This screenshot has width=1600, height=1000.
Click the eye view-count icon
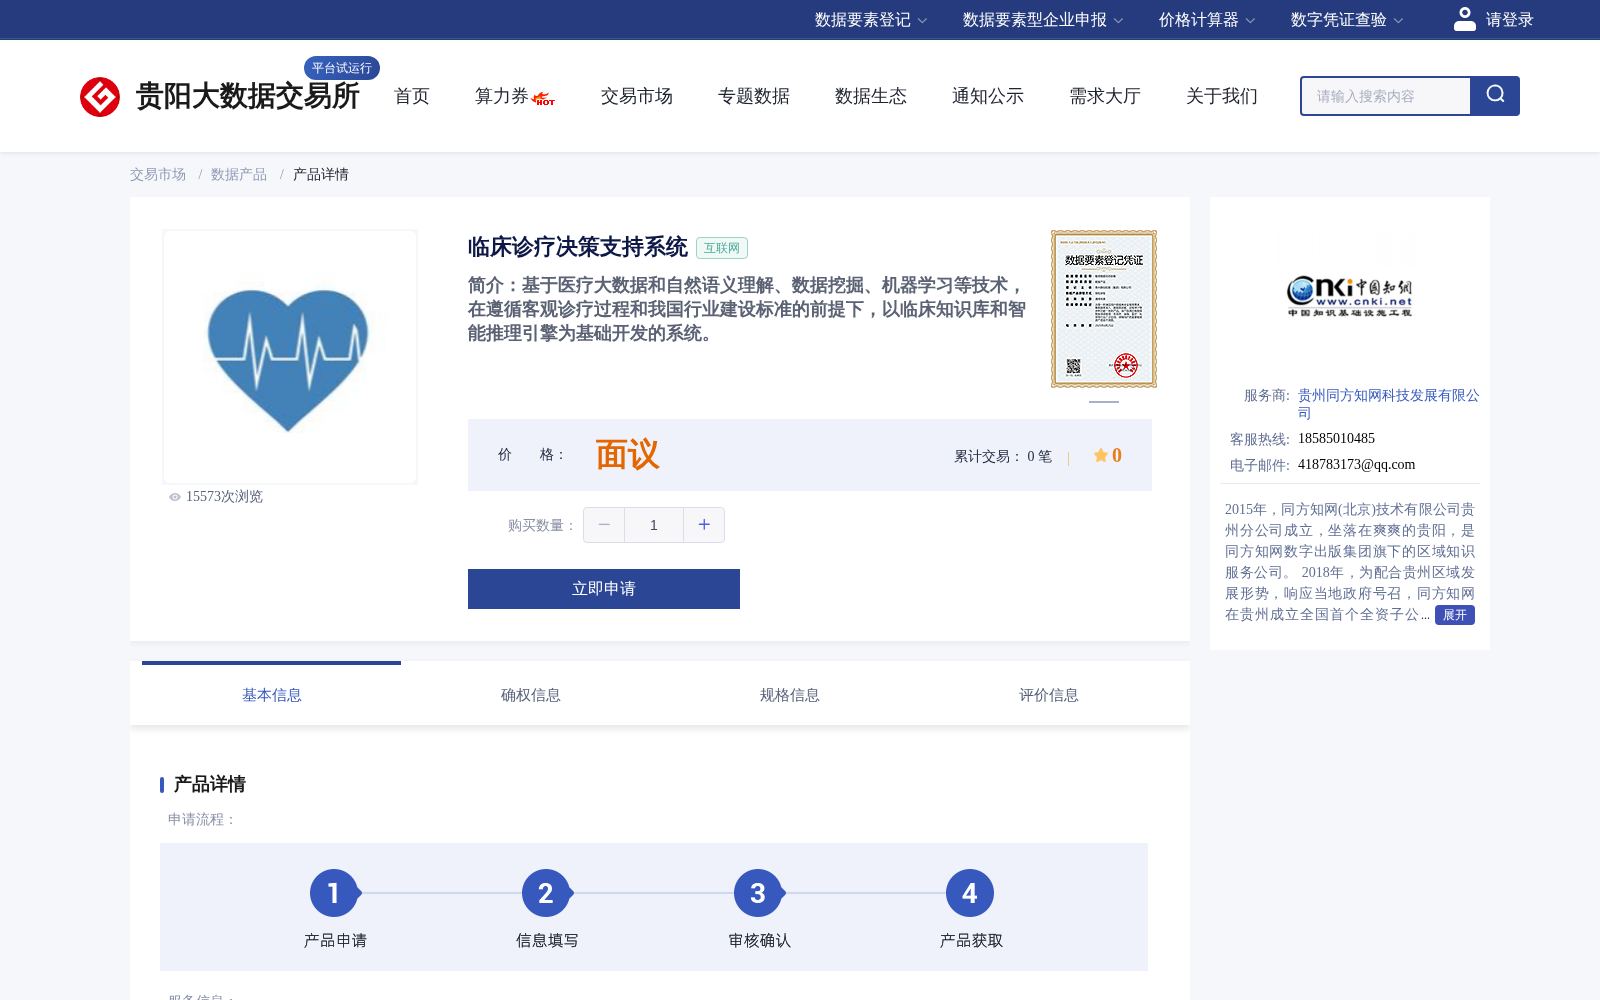click(x=175, y=497)
